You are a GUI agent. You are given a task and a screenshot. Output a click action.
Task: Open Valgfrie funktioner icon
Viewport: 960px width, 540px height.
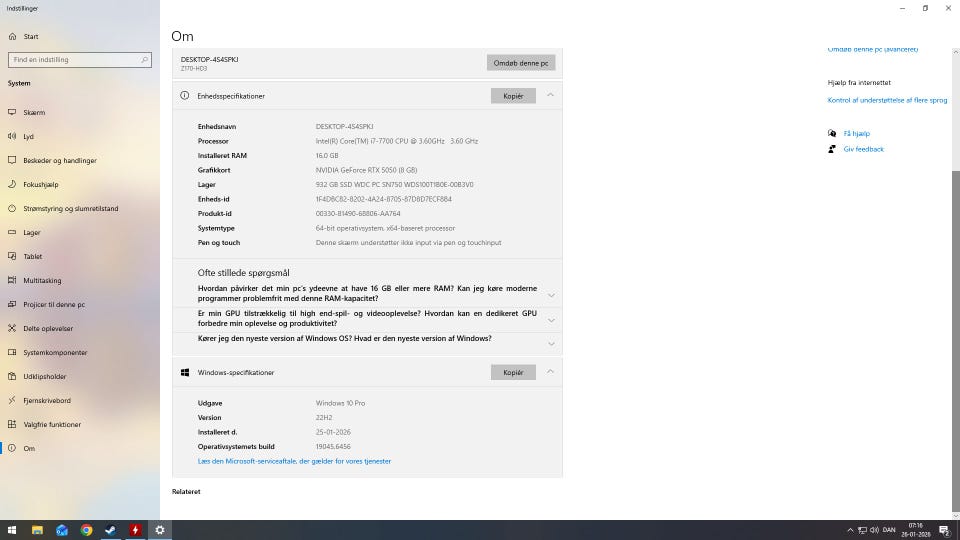(x=12, y=424)
